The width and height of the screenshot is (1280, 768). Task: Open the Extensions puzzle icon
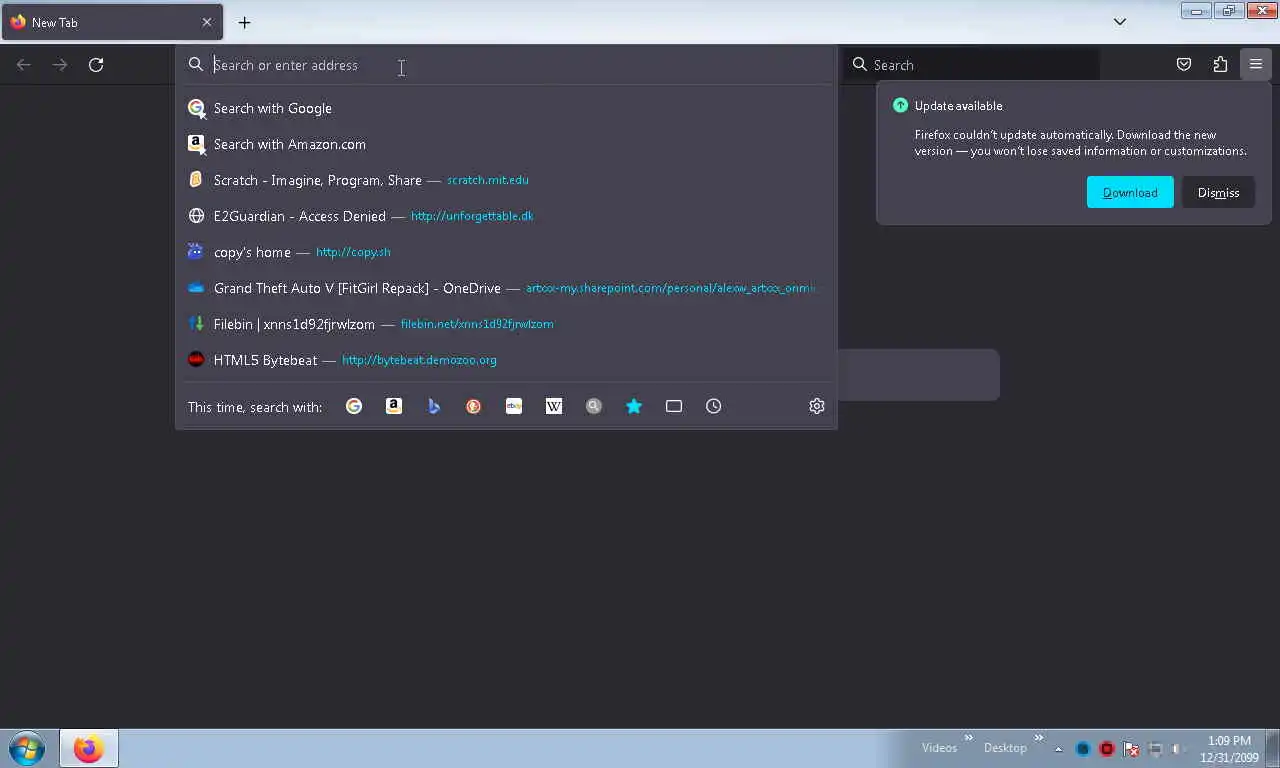pos(1220,65)
